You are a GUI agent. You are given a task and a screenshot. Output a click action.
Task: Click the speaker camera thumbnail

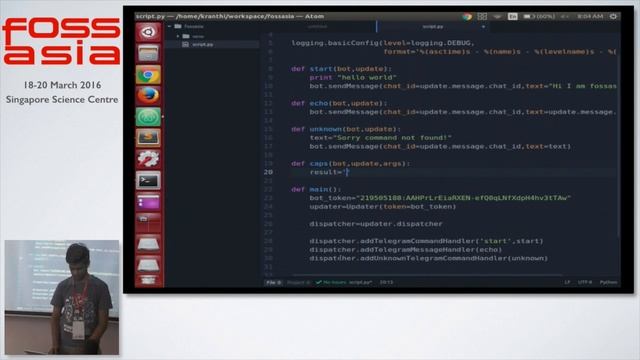(x=62, y=297)
